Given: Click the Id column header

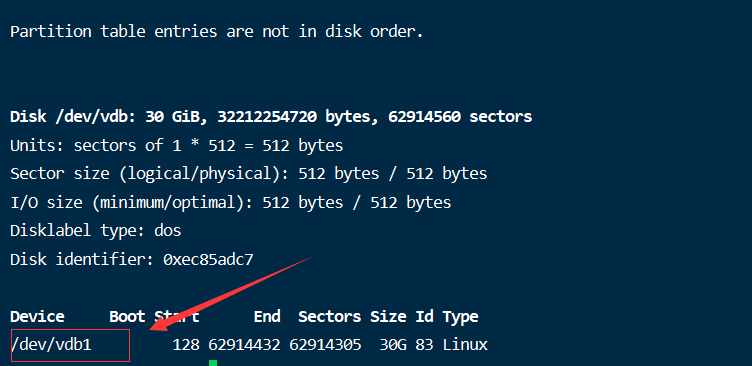Looking at the screenshot, I should pyautogui.click(x=424, y=317).
